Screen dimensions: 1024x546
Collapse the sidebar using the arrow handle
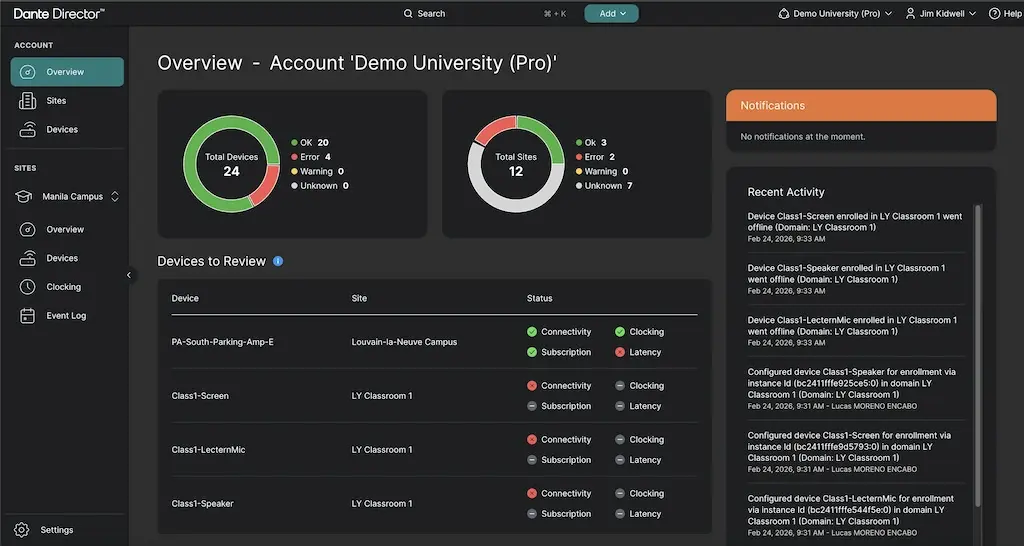[x=129, y=275]
